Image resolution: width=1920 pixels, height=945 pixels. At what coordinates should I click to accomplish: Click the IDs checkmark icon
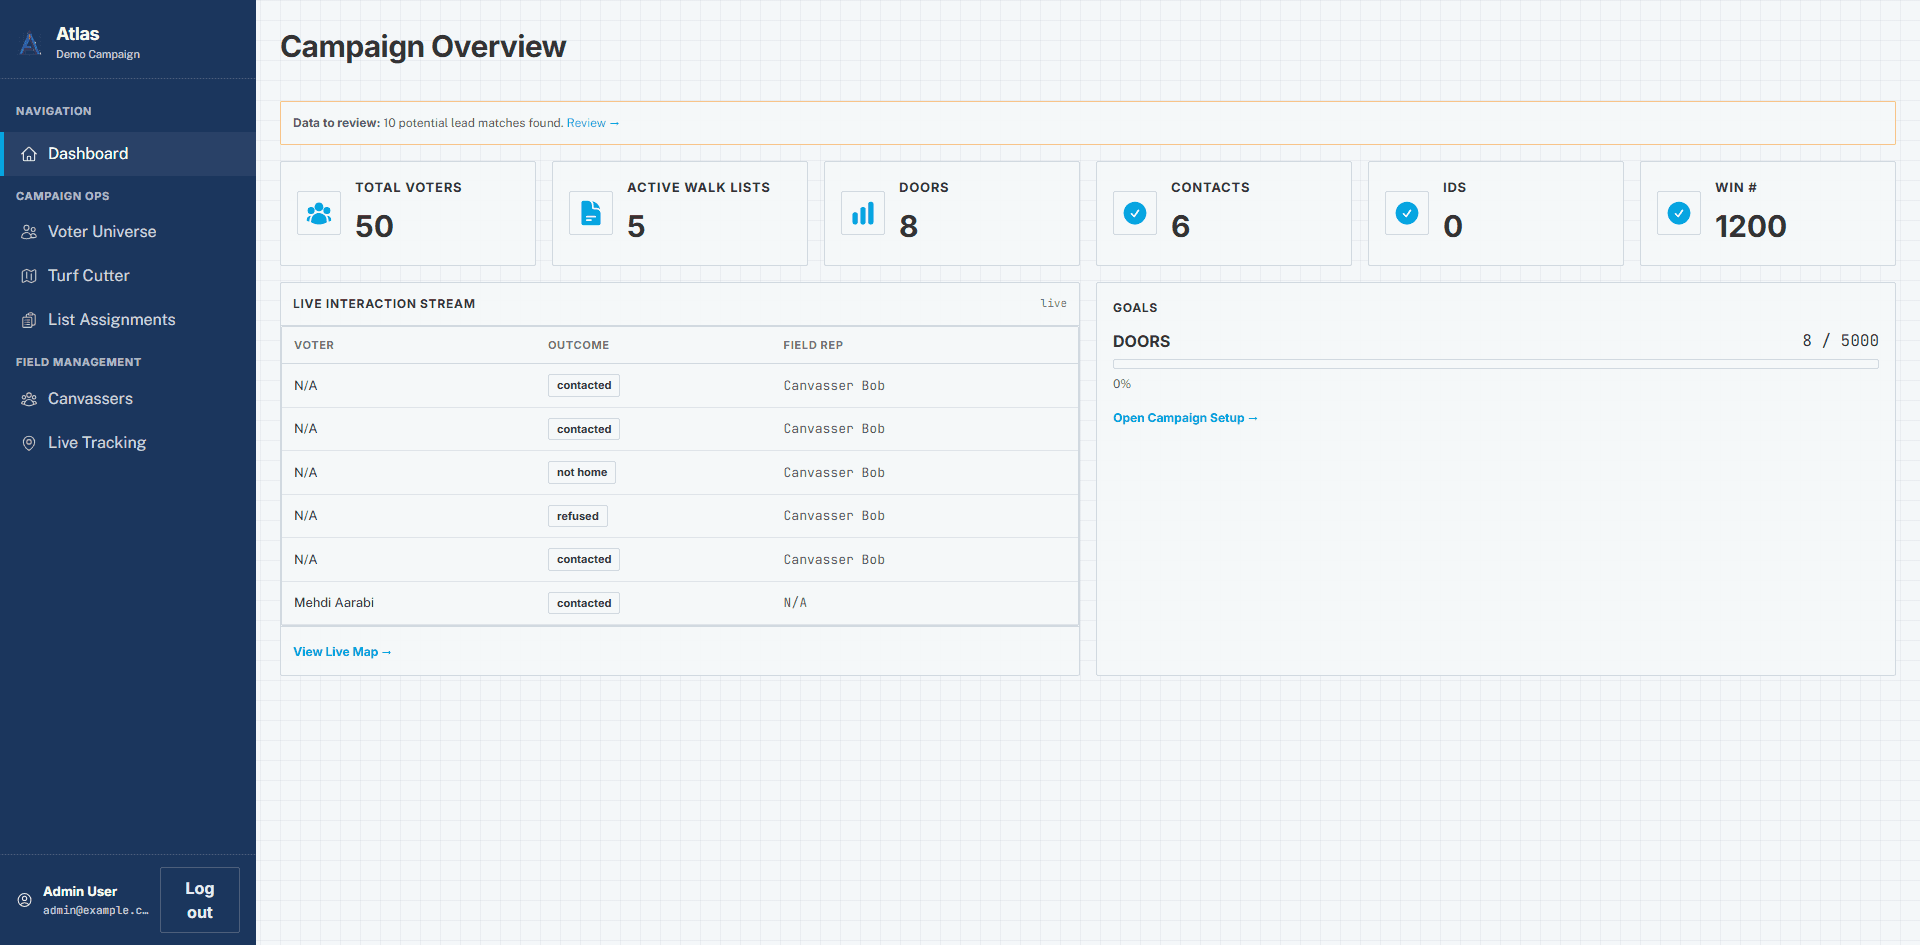click(1407, 213)
